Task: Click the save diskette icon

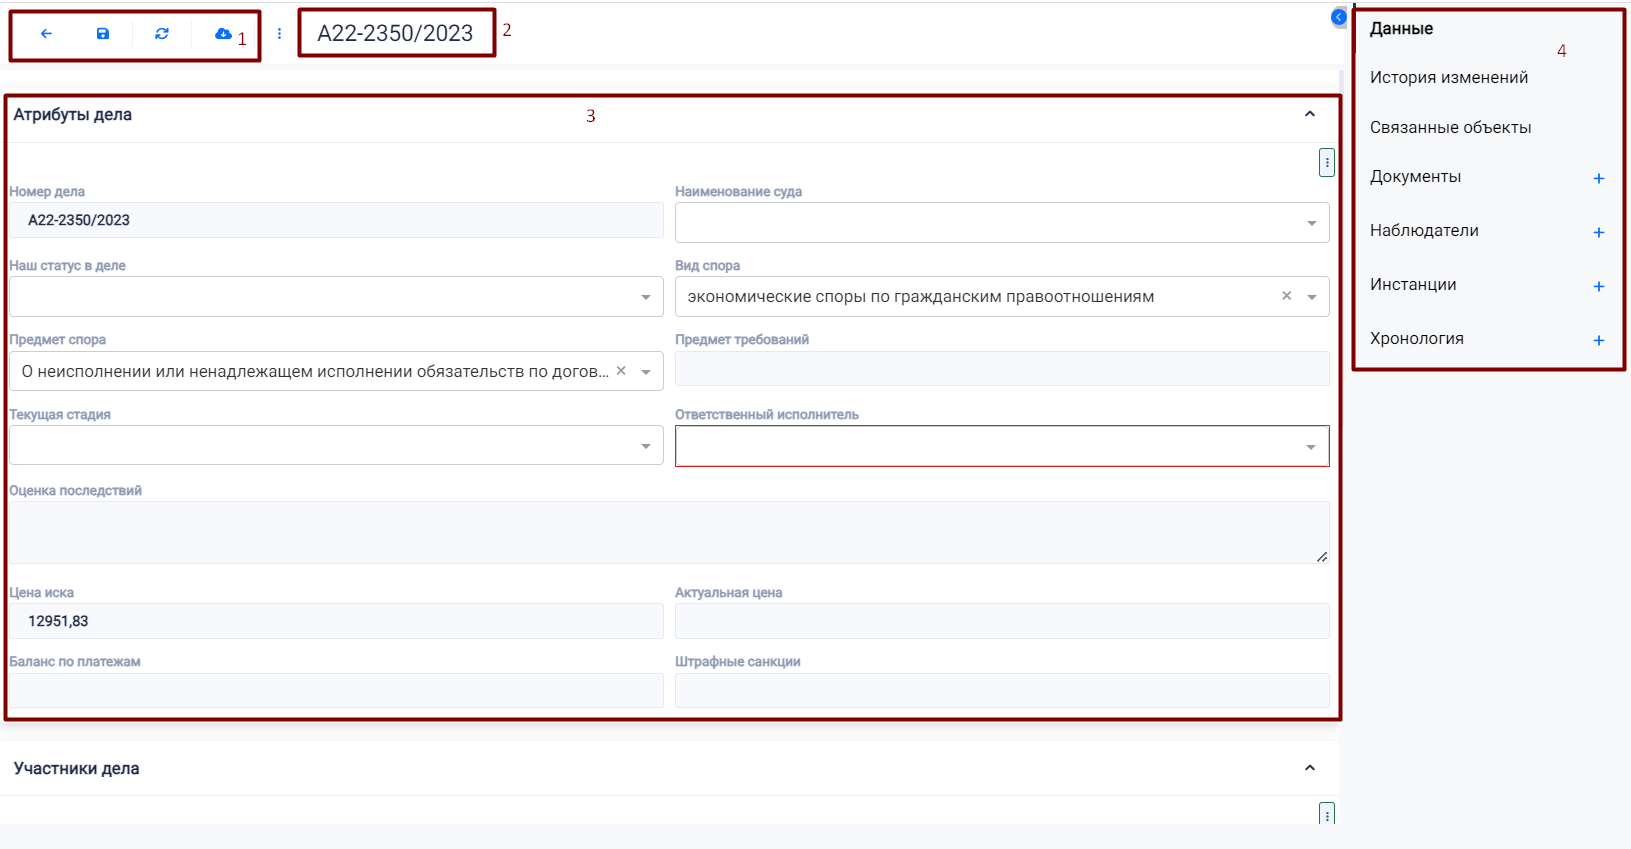Action: pos(103,34)
